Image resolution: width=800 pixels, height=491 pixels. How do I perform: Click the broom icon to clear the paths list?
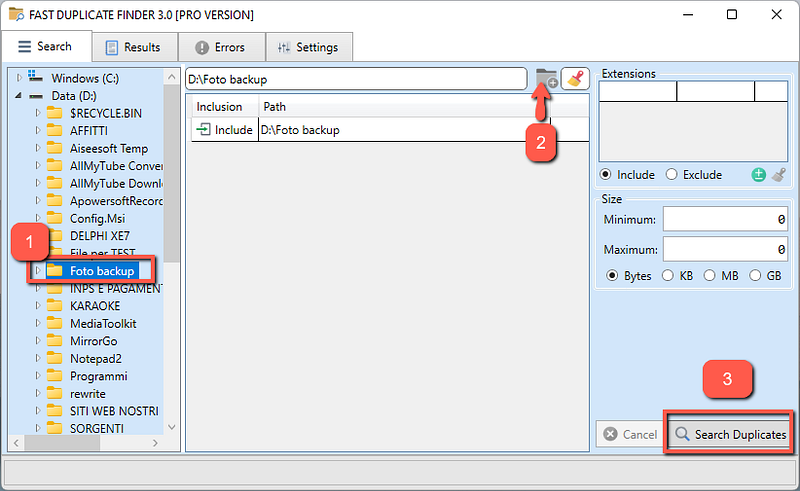[575, 79]
